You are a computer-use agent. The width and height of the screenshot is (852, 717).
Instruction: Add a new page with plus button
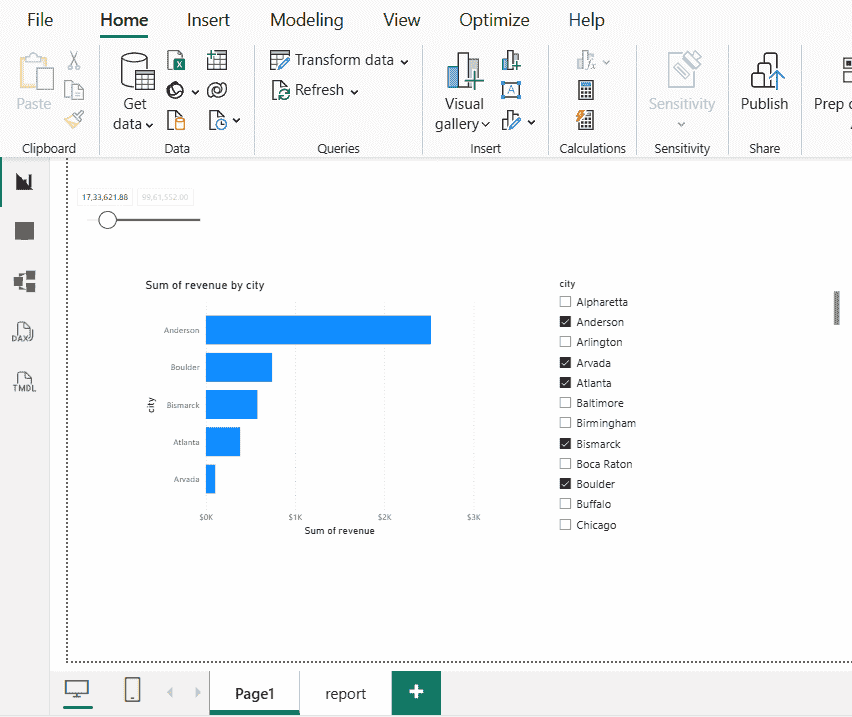click(x=416, y=693)
